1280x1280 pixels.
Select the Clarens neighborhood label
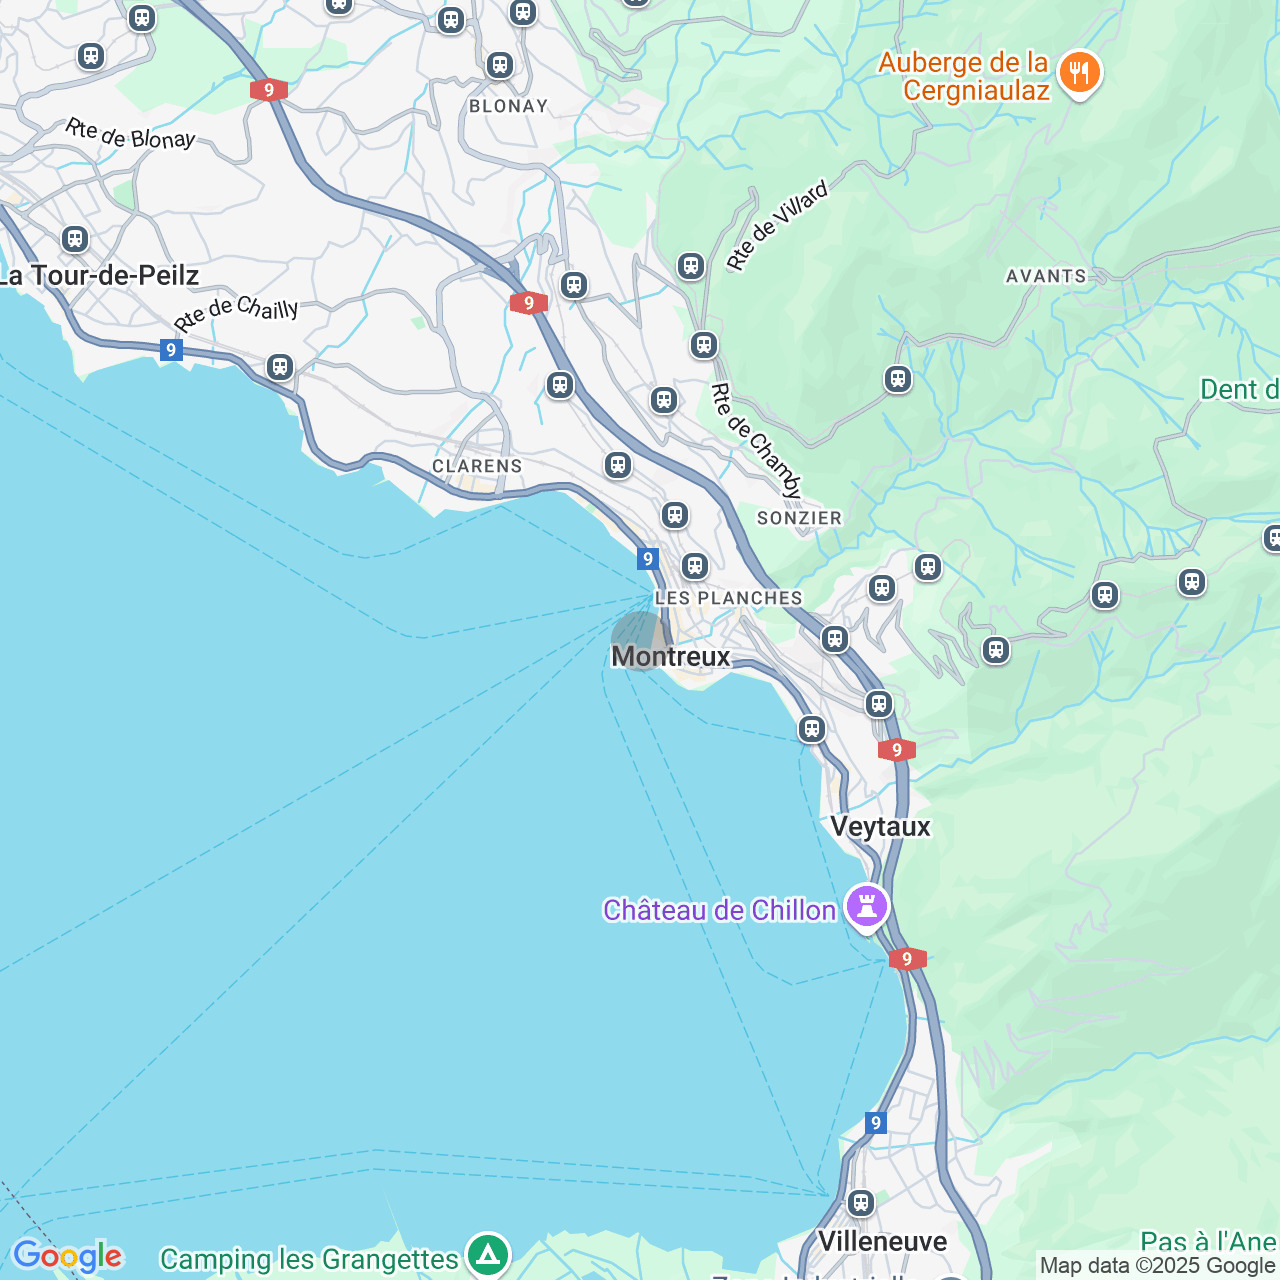tap(477, 466)
